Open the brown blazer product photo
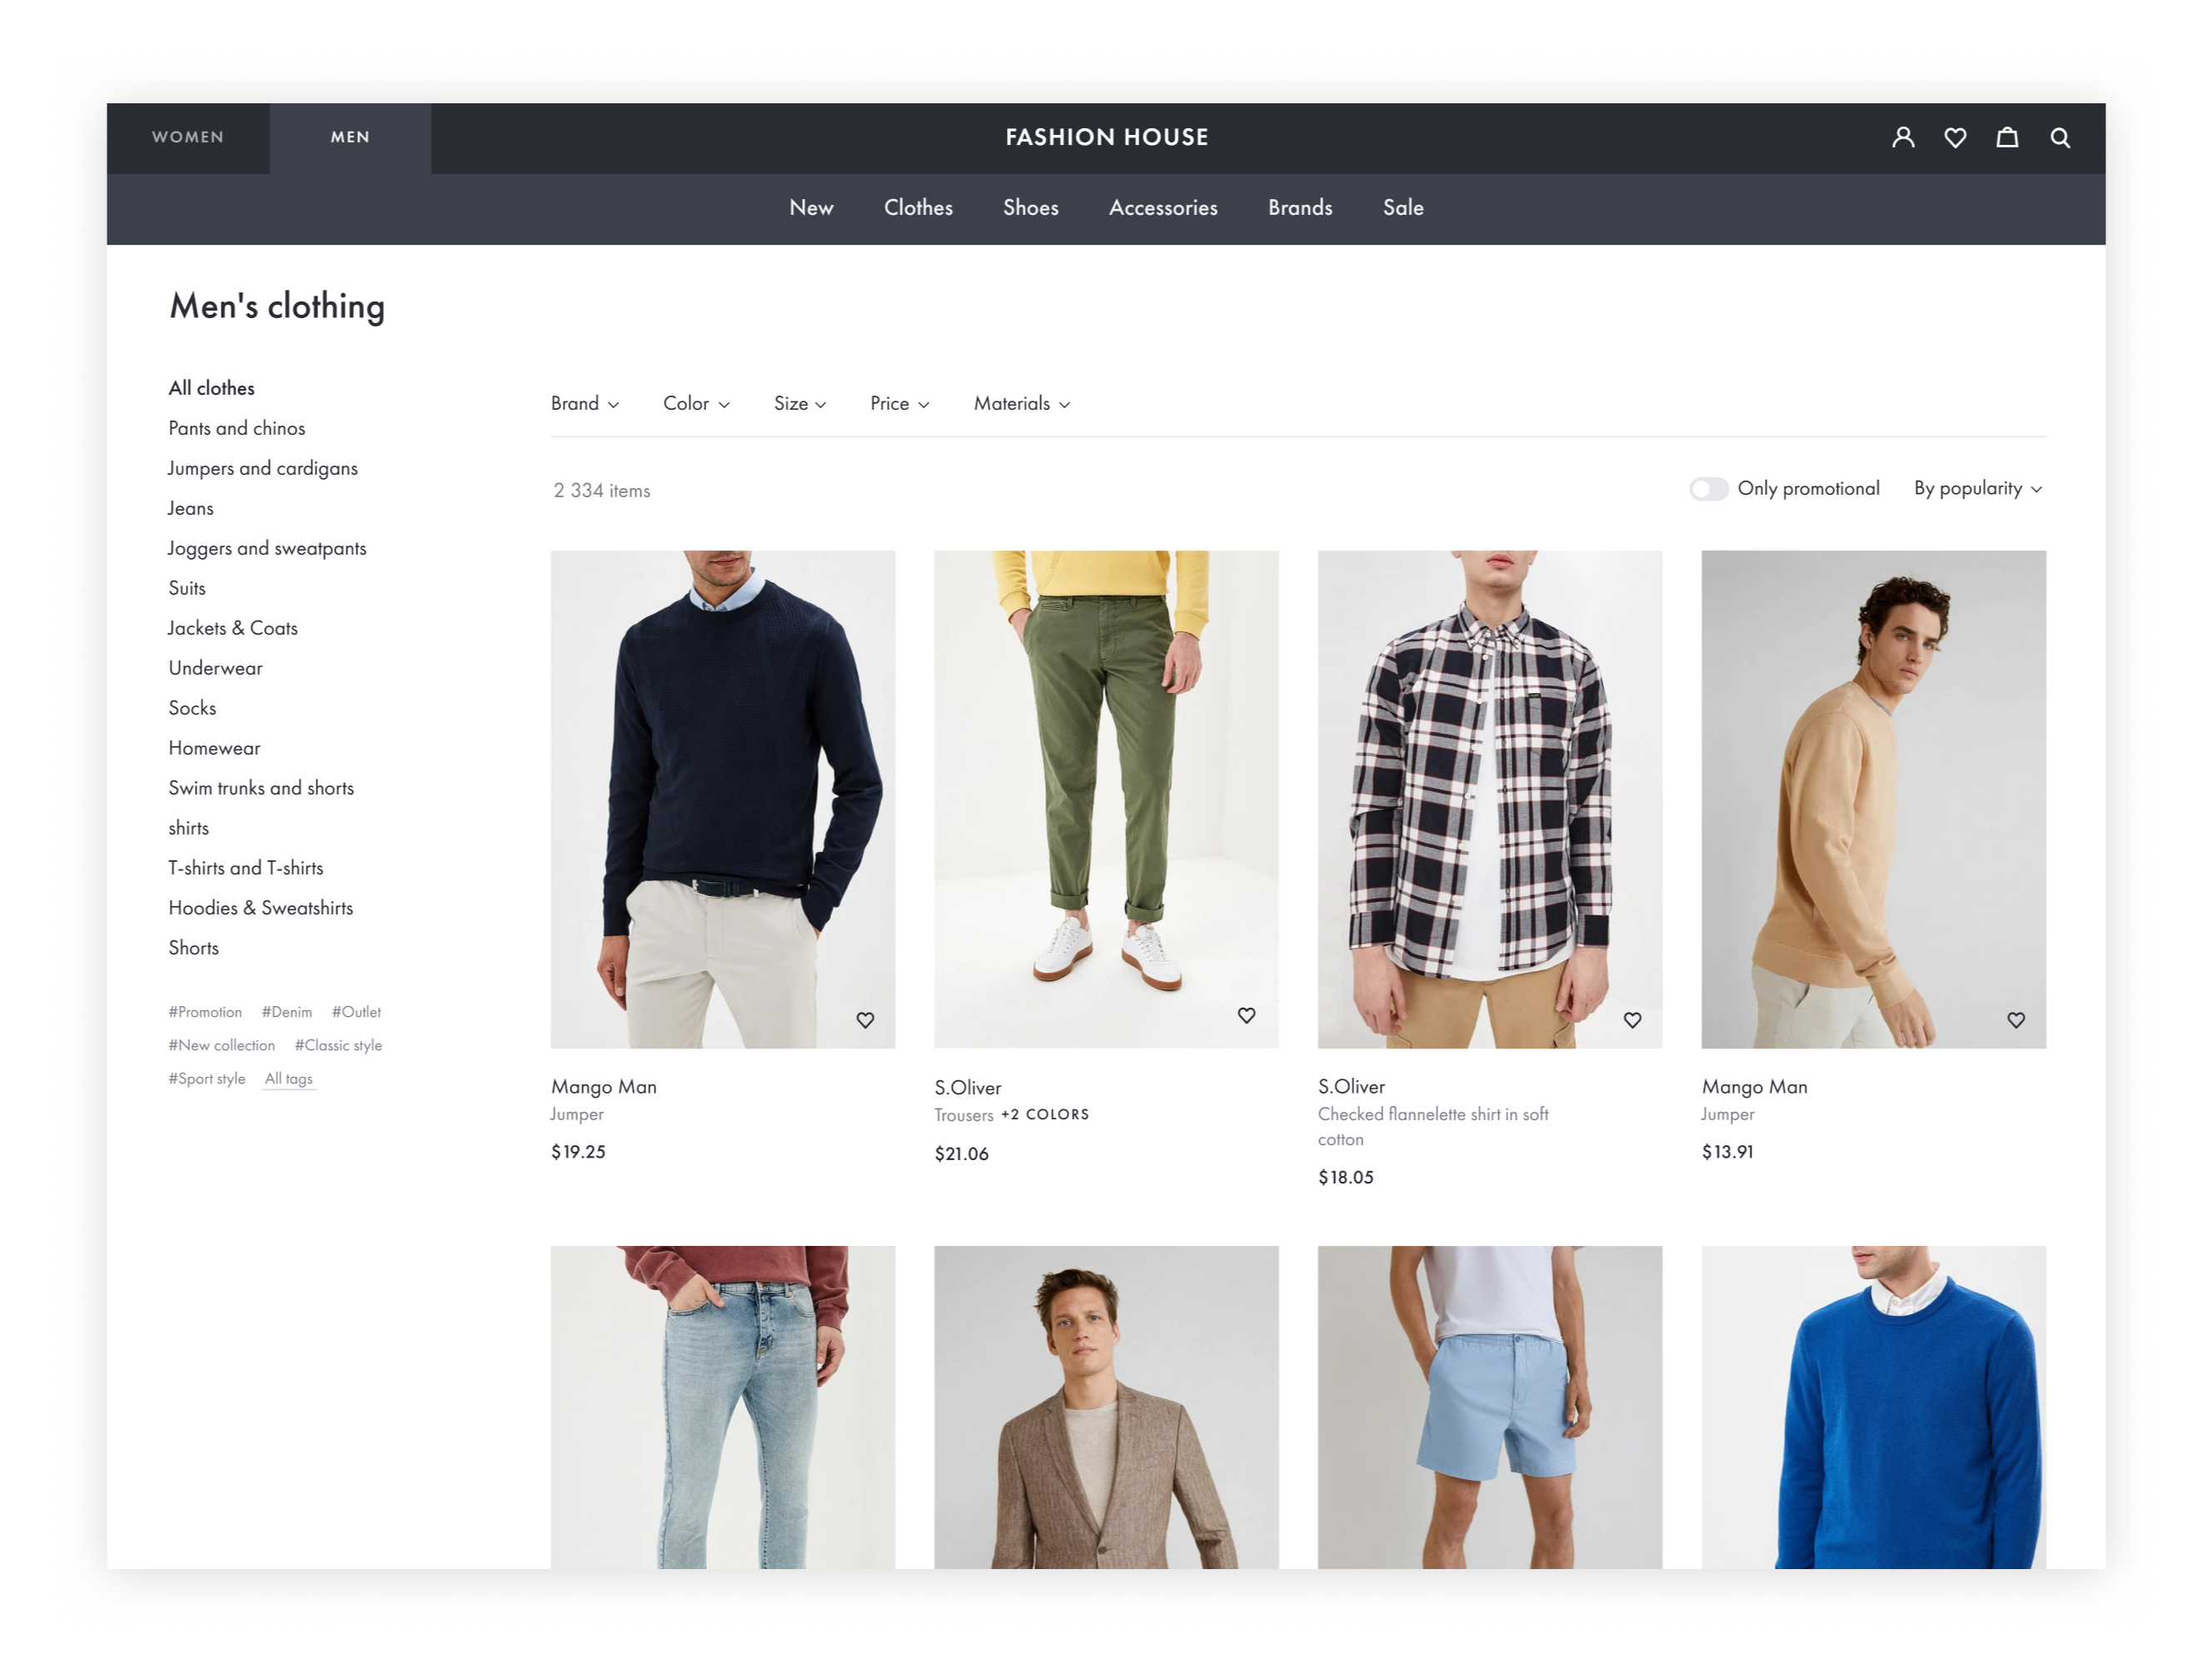This screenshot has height=1679, width=2212. point(1106,1407)
